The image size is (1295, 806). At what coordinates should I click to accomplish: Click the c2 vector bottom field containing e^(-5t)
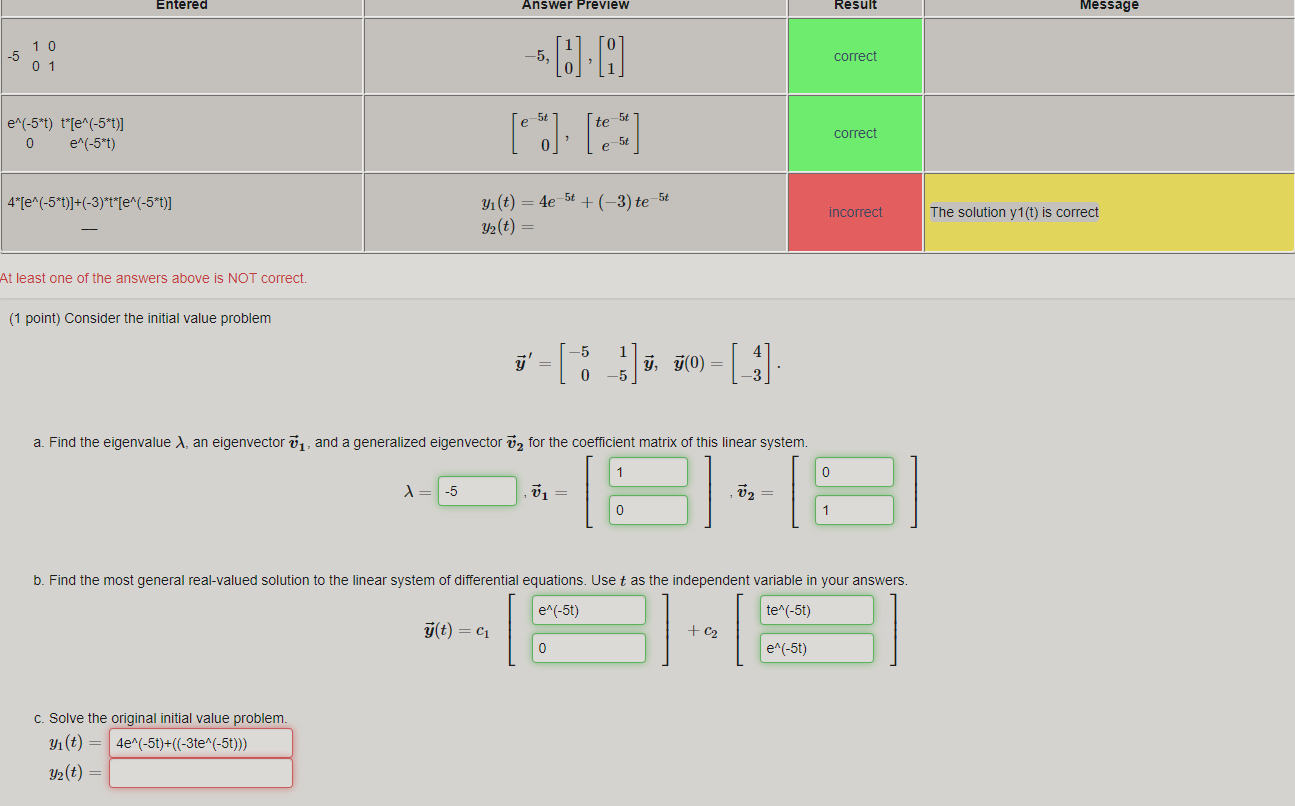(x=817, y=648)
